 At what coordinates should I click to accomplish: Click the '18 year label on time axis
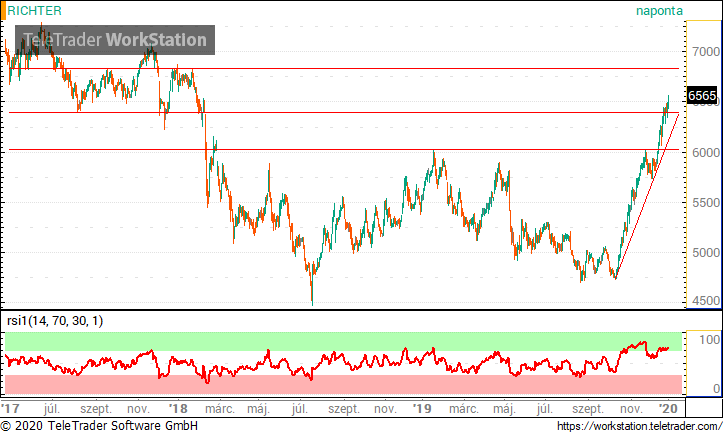[x=178, y=409]
